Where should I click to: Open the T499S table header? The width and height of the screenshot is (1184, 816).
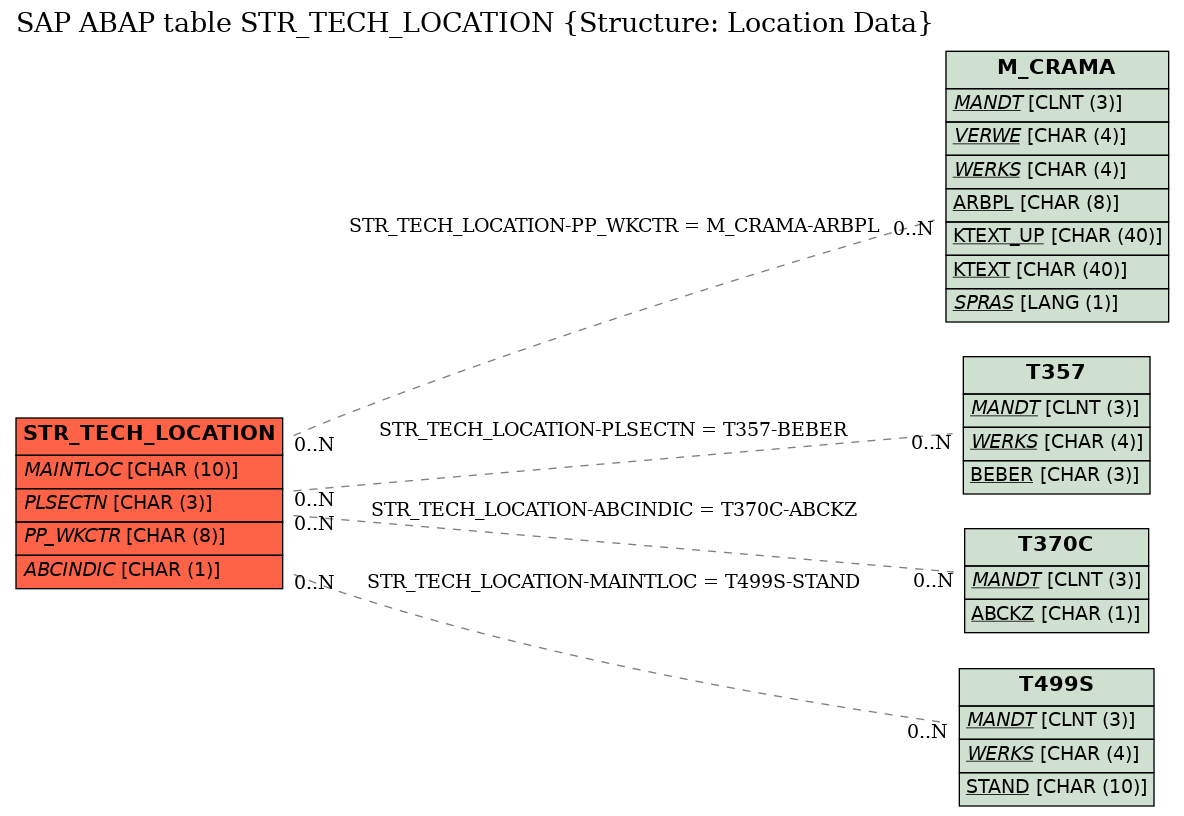point(1056,686)
